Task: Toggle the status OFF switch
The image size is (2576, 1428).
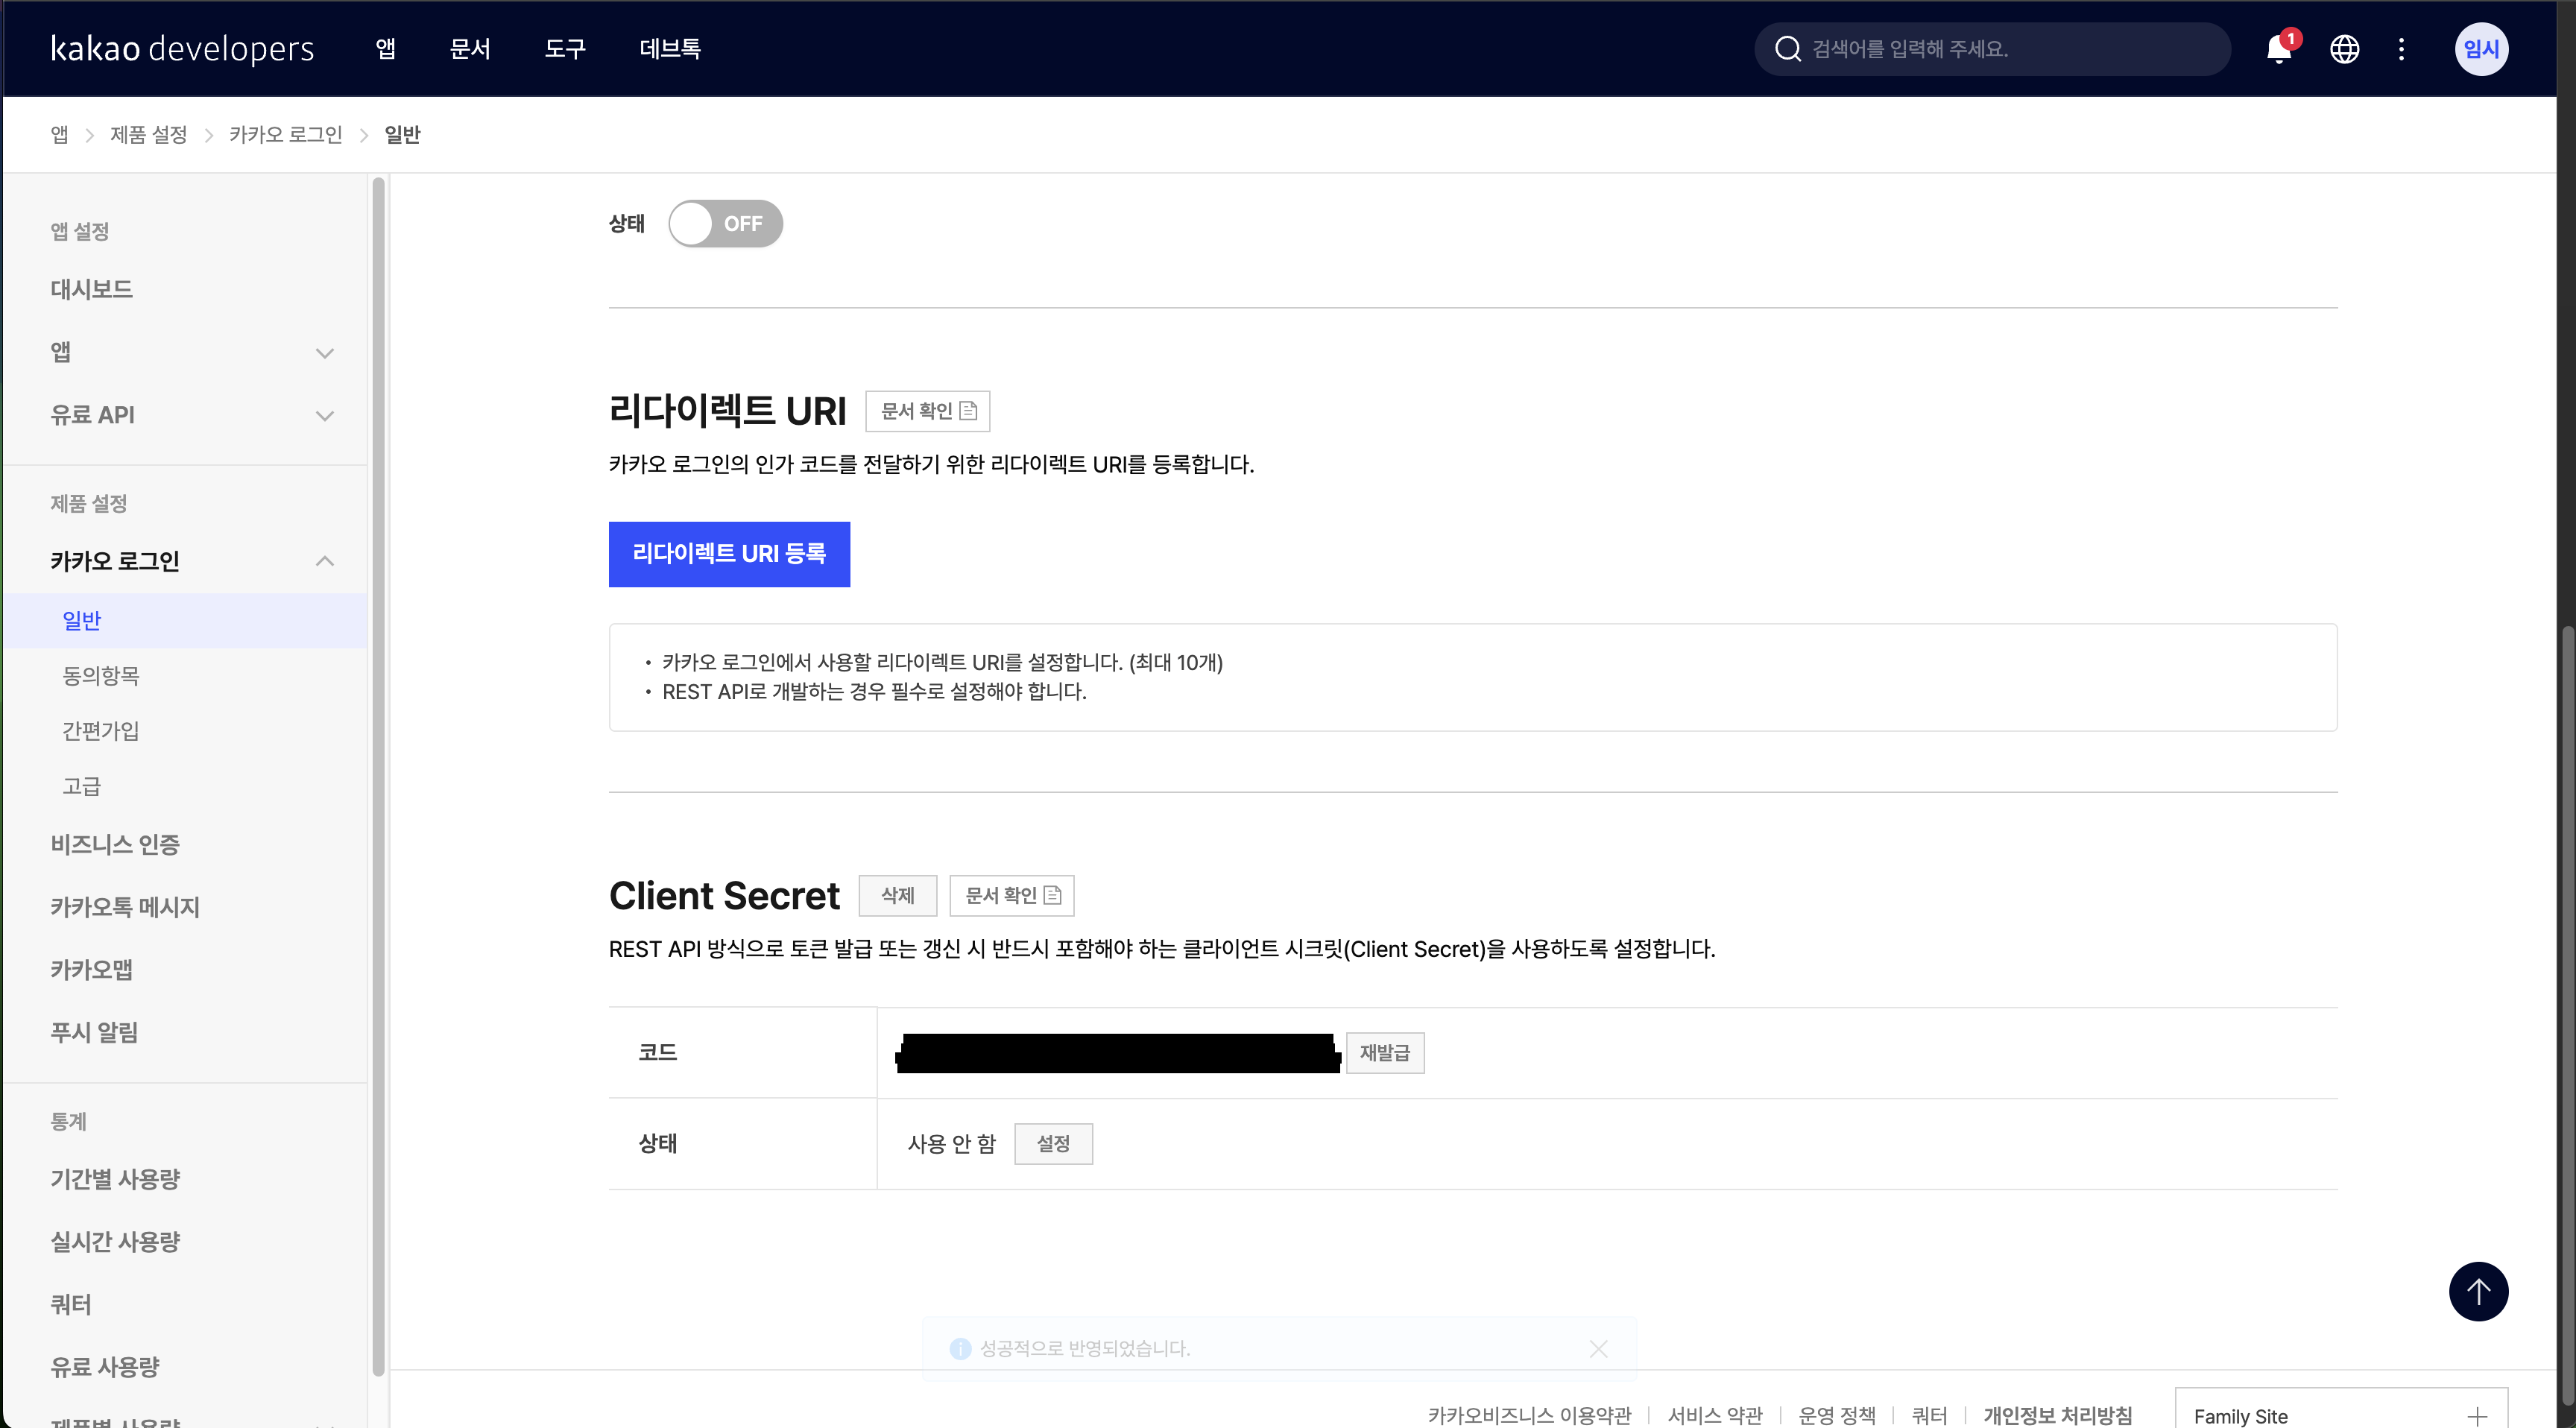Action: click(725, 223)
